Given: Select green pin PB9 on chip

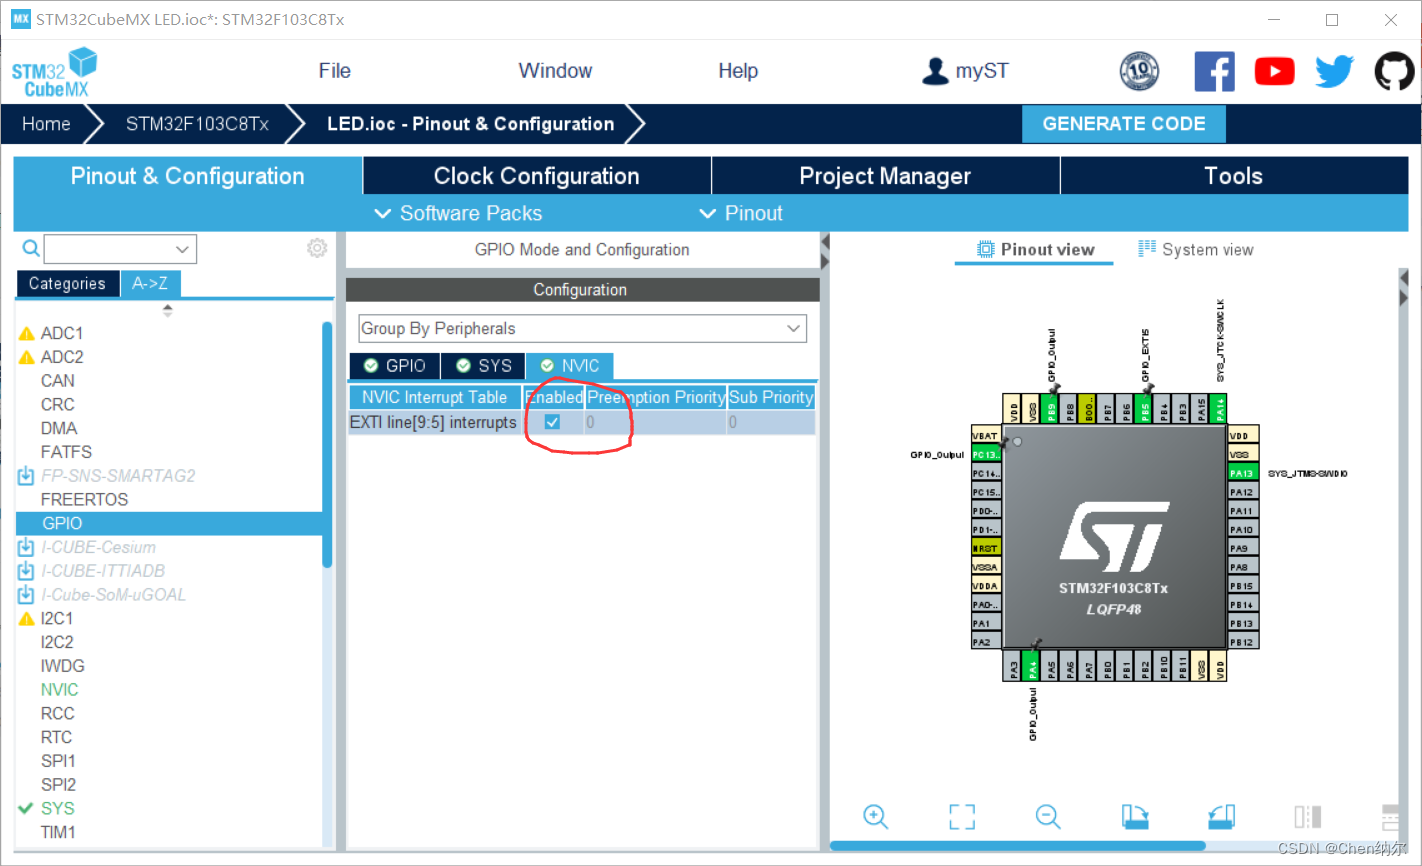Looking at the screenshot, I should [x=1051, y=408].
